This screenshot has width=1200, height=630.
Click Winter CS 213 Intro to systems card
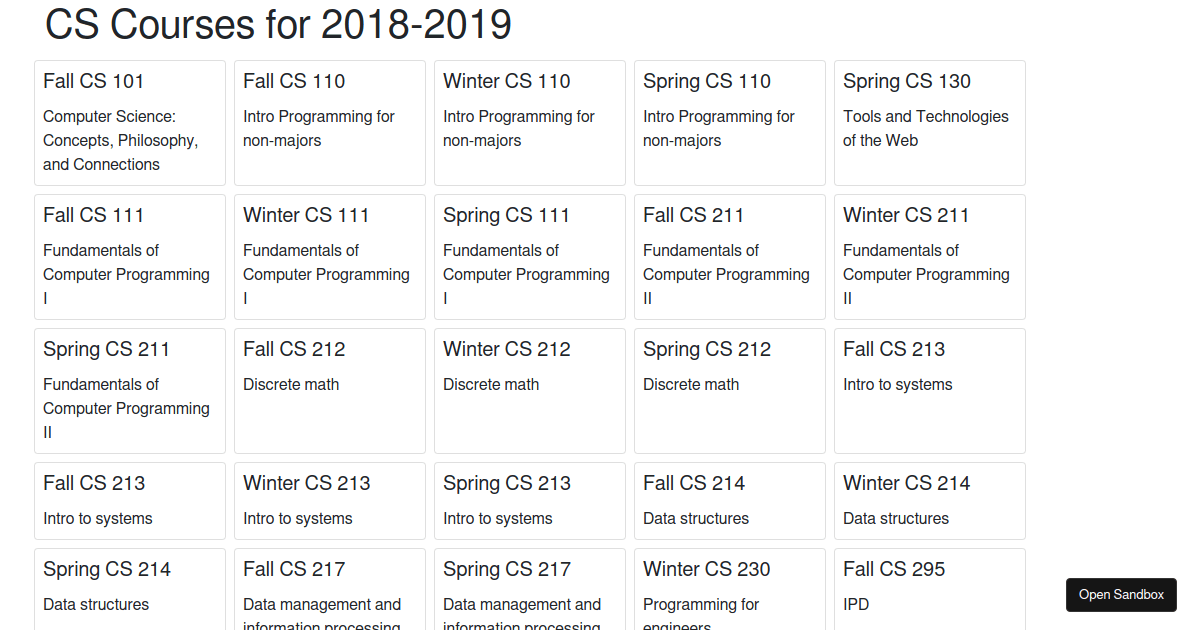pos(330,501)
